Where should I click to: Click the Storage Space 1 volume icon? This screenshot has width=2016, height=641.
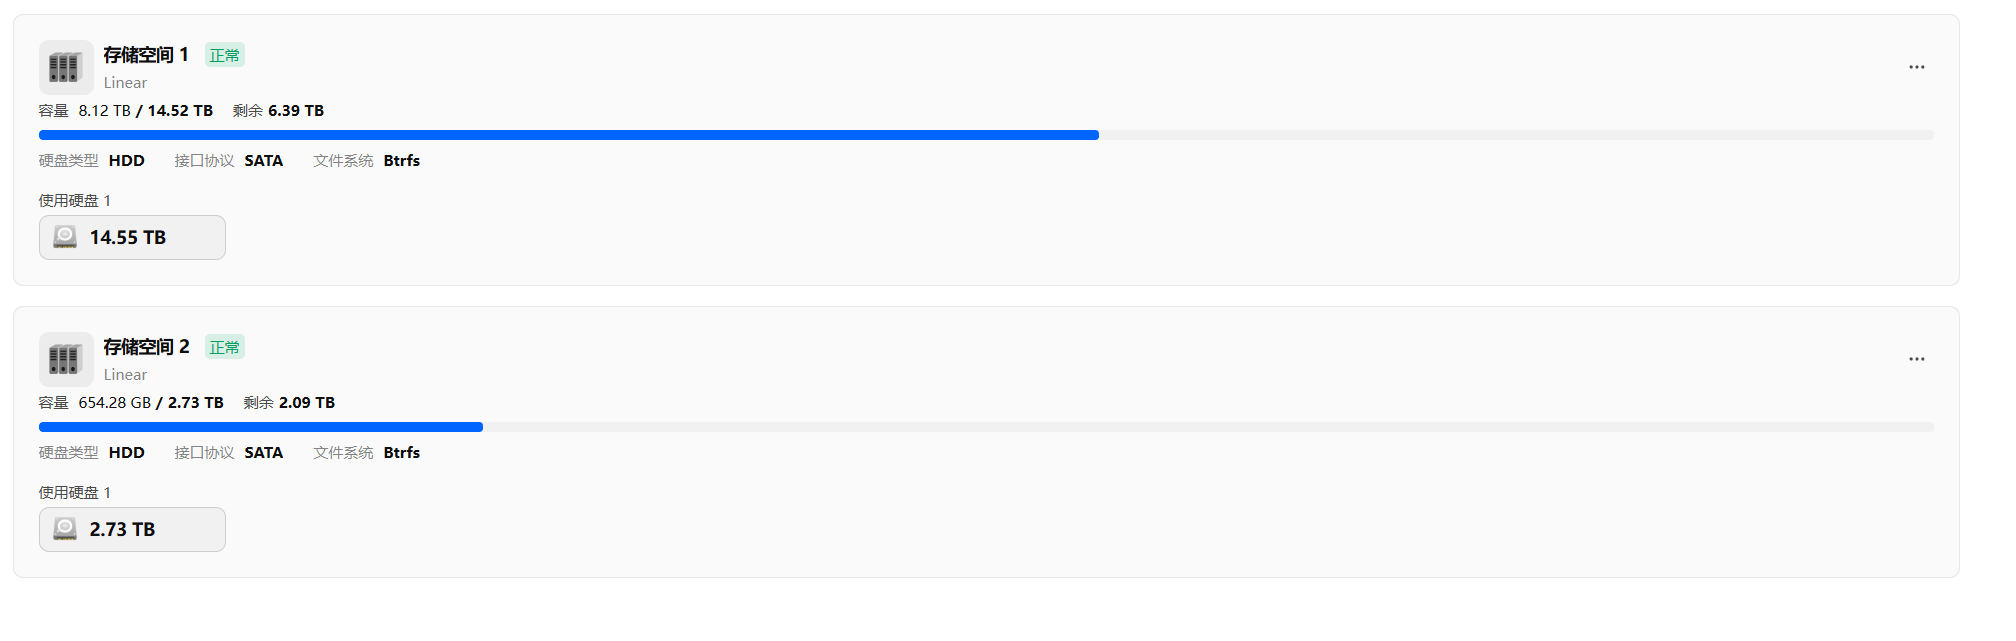(66, 67)
